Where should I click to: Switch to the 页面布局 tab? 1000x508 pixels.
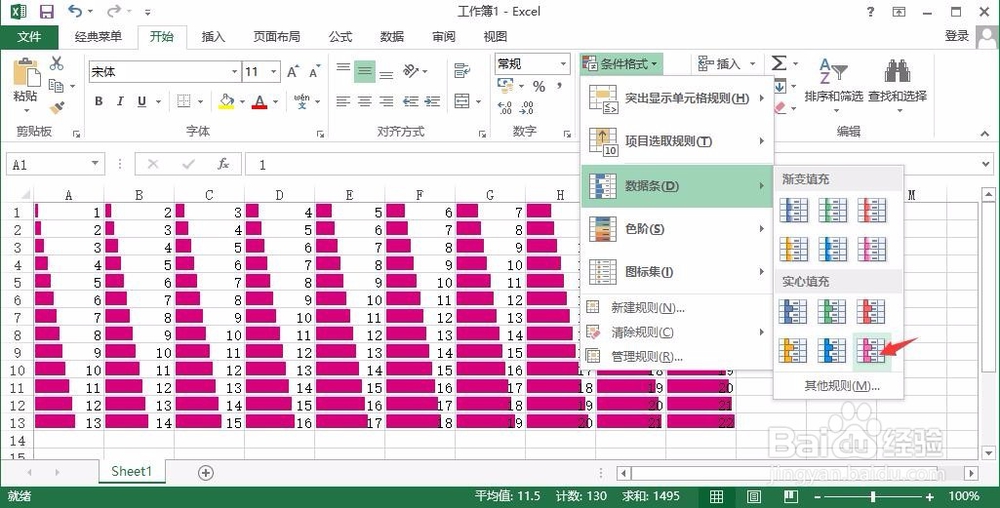pos(277,36)
